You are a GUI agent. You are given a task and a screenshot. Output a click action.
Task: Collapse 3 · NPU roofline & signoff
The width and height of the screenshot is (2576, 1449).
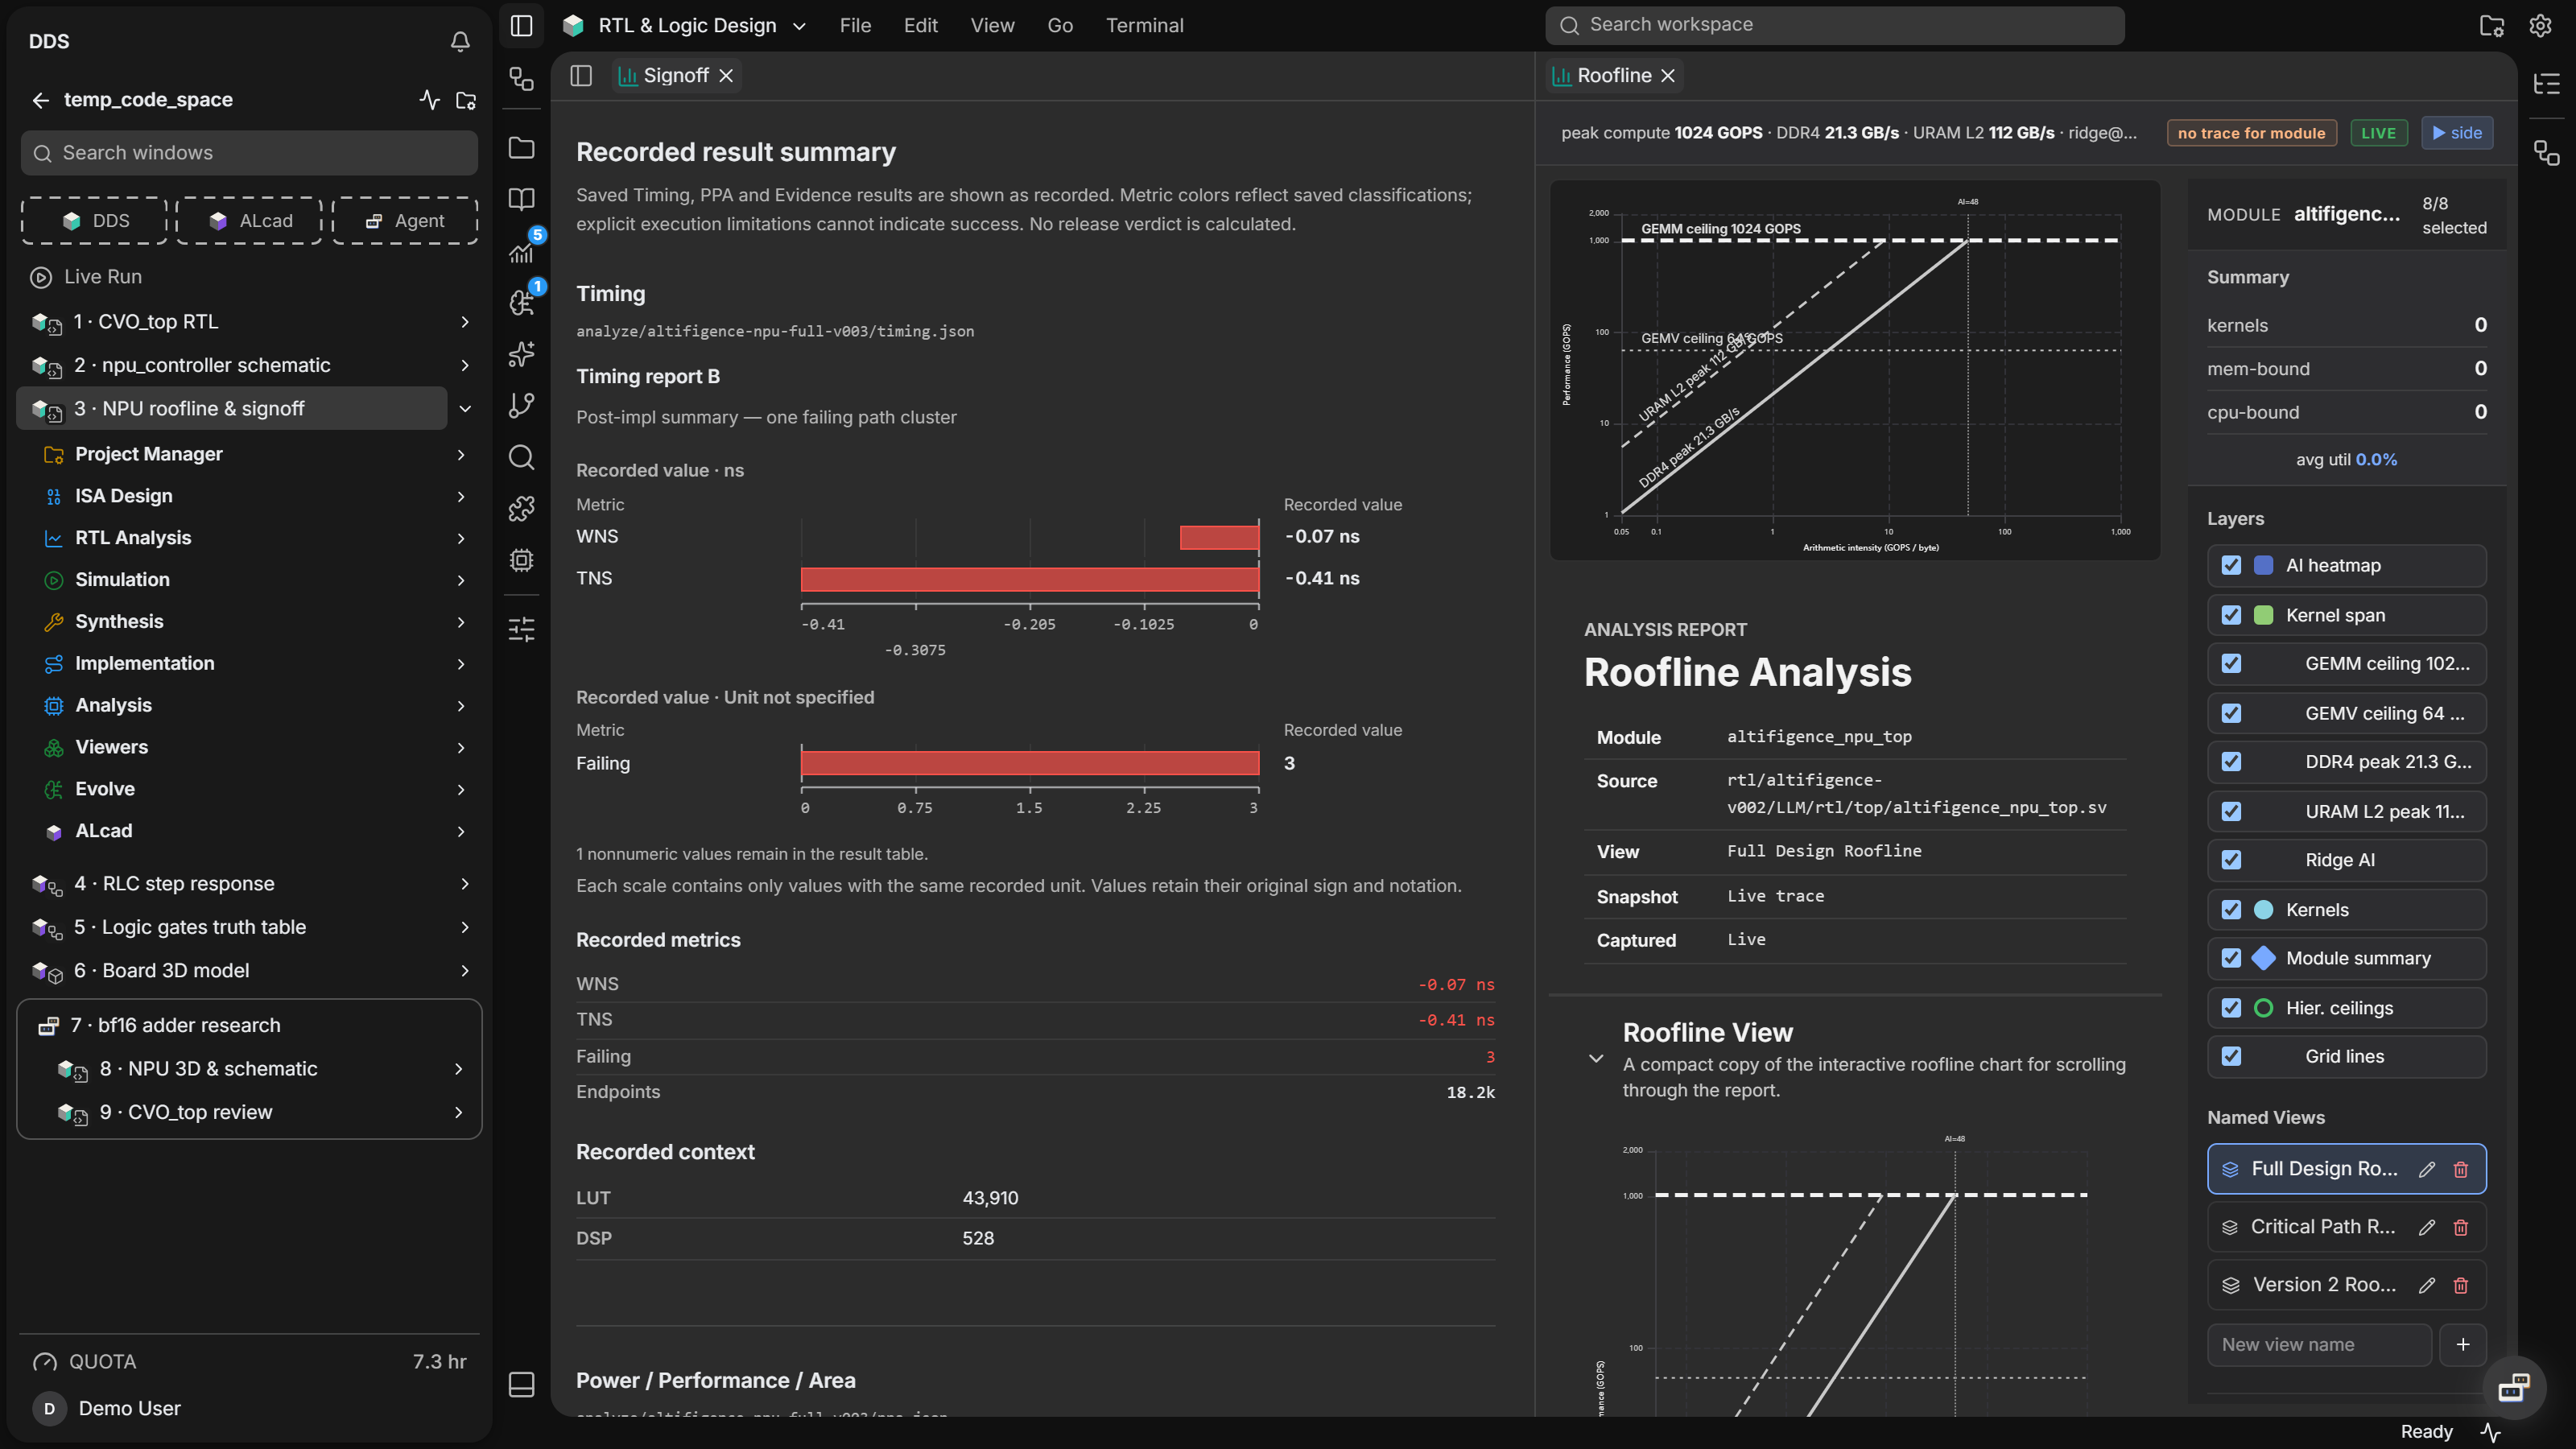tap(464, 409)
